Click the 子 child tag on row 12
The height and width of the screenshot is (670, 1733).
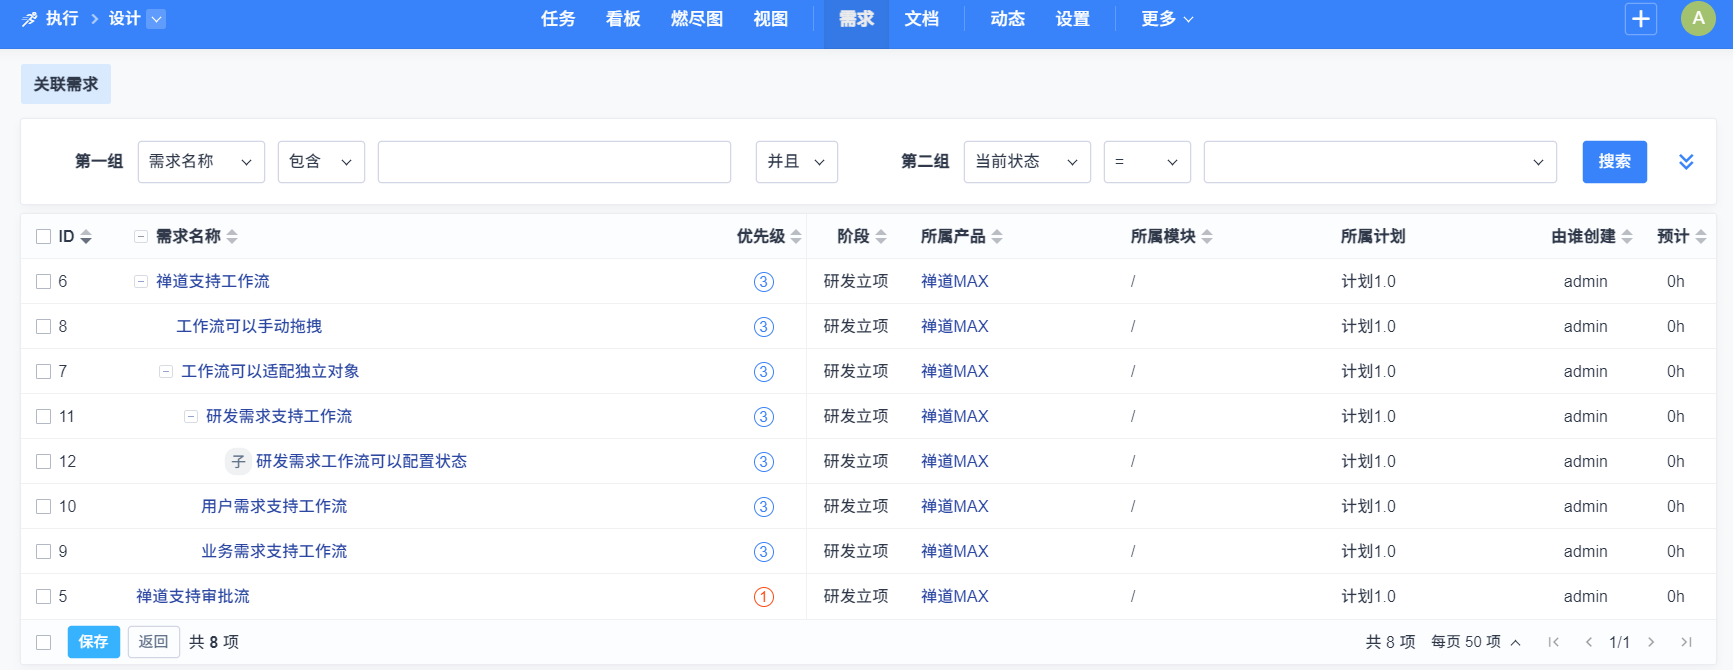(x=238, y=462)
